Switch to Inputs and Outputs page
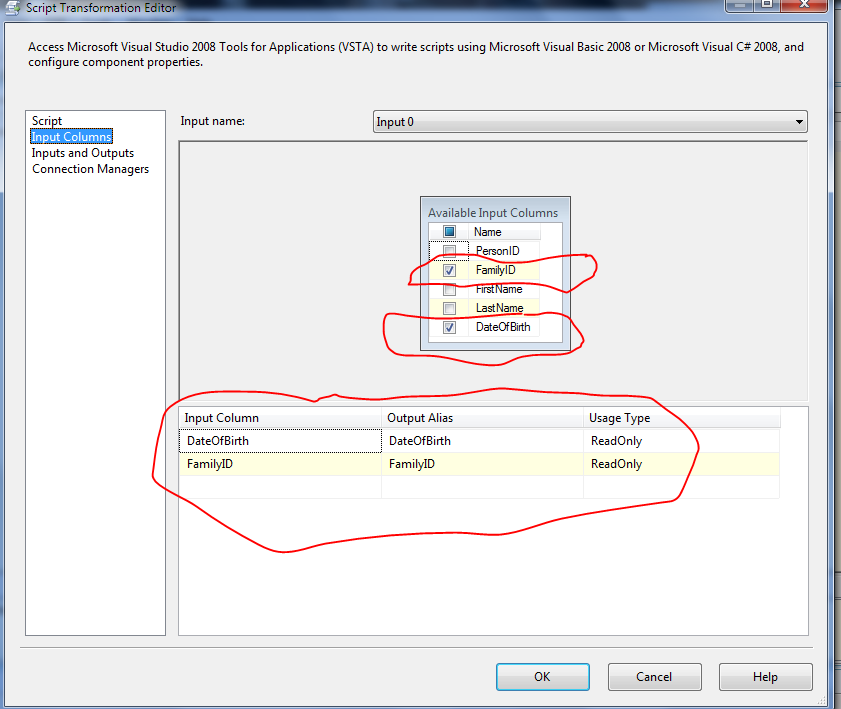Image resolution: width=841 pixels, height=709 pixels. [x=83, y=152]
